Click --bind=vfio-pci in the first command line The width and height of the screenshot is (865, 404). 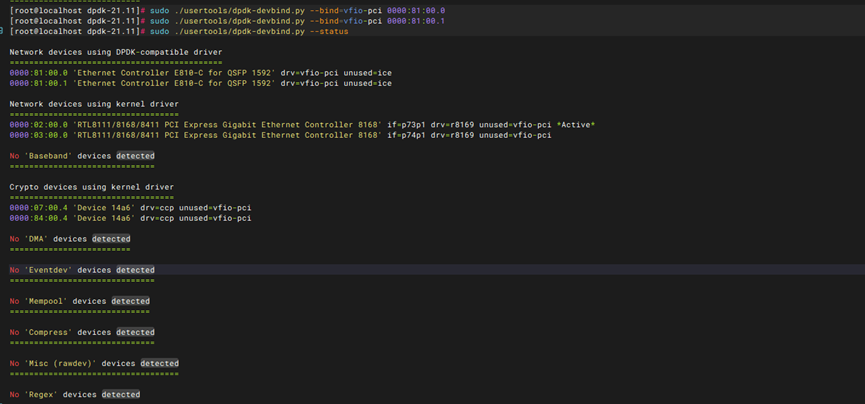[346, 10]
